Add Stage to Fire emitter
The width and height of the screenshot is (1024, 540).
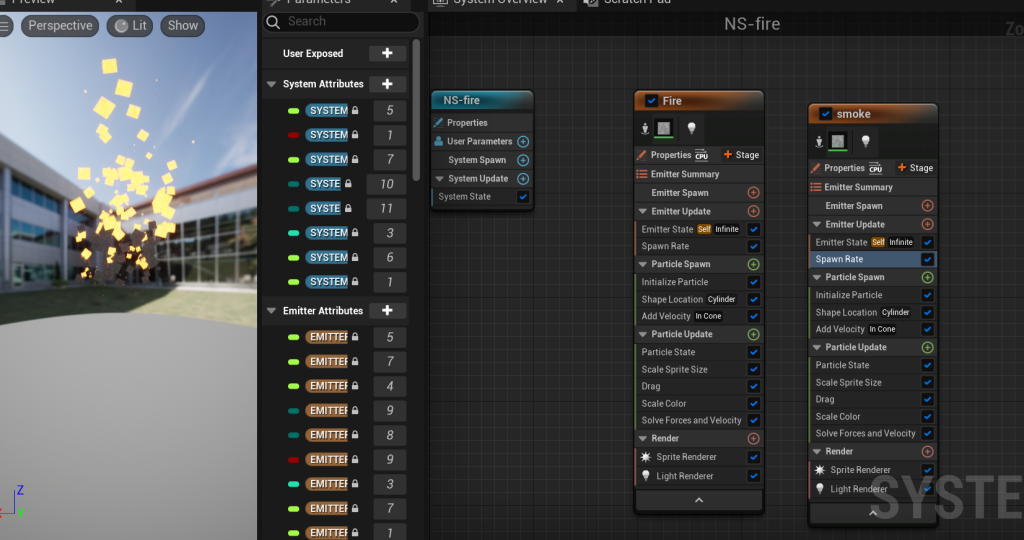(741, 155)
